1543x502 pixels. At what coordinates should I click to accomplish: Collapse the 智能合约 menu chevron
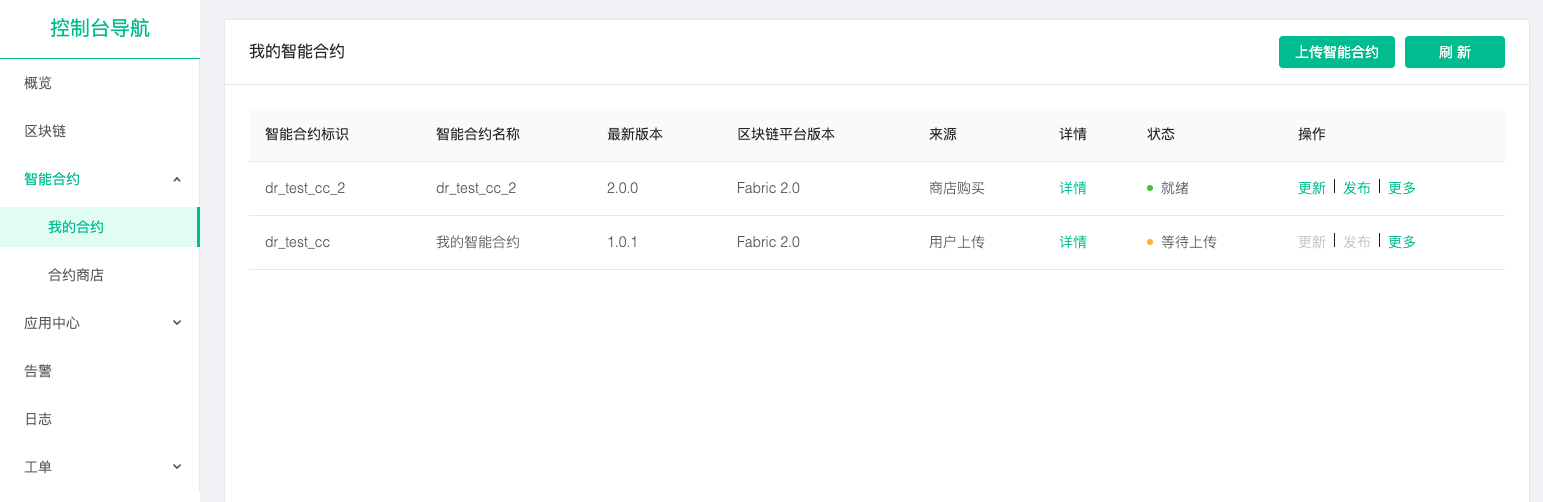tap(177, 179)
